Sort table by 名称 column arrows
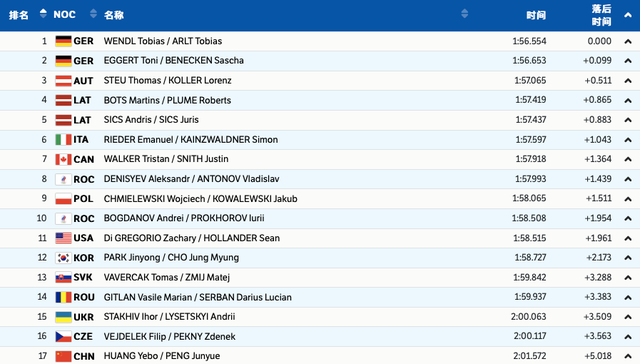 pos(464,13)
